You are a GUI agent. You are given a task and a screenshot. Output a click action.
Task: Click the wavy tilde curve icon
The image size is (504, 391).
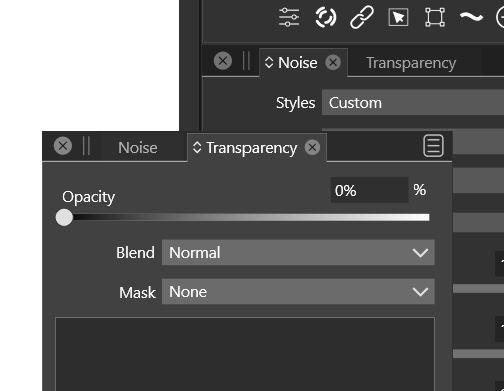471,16
